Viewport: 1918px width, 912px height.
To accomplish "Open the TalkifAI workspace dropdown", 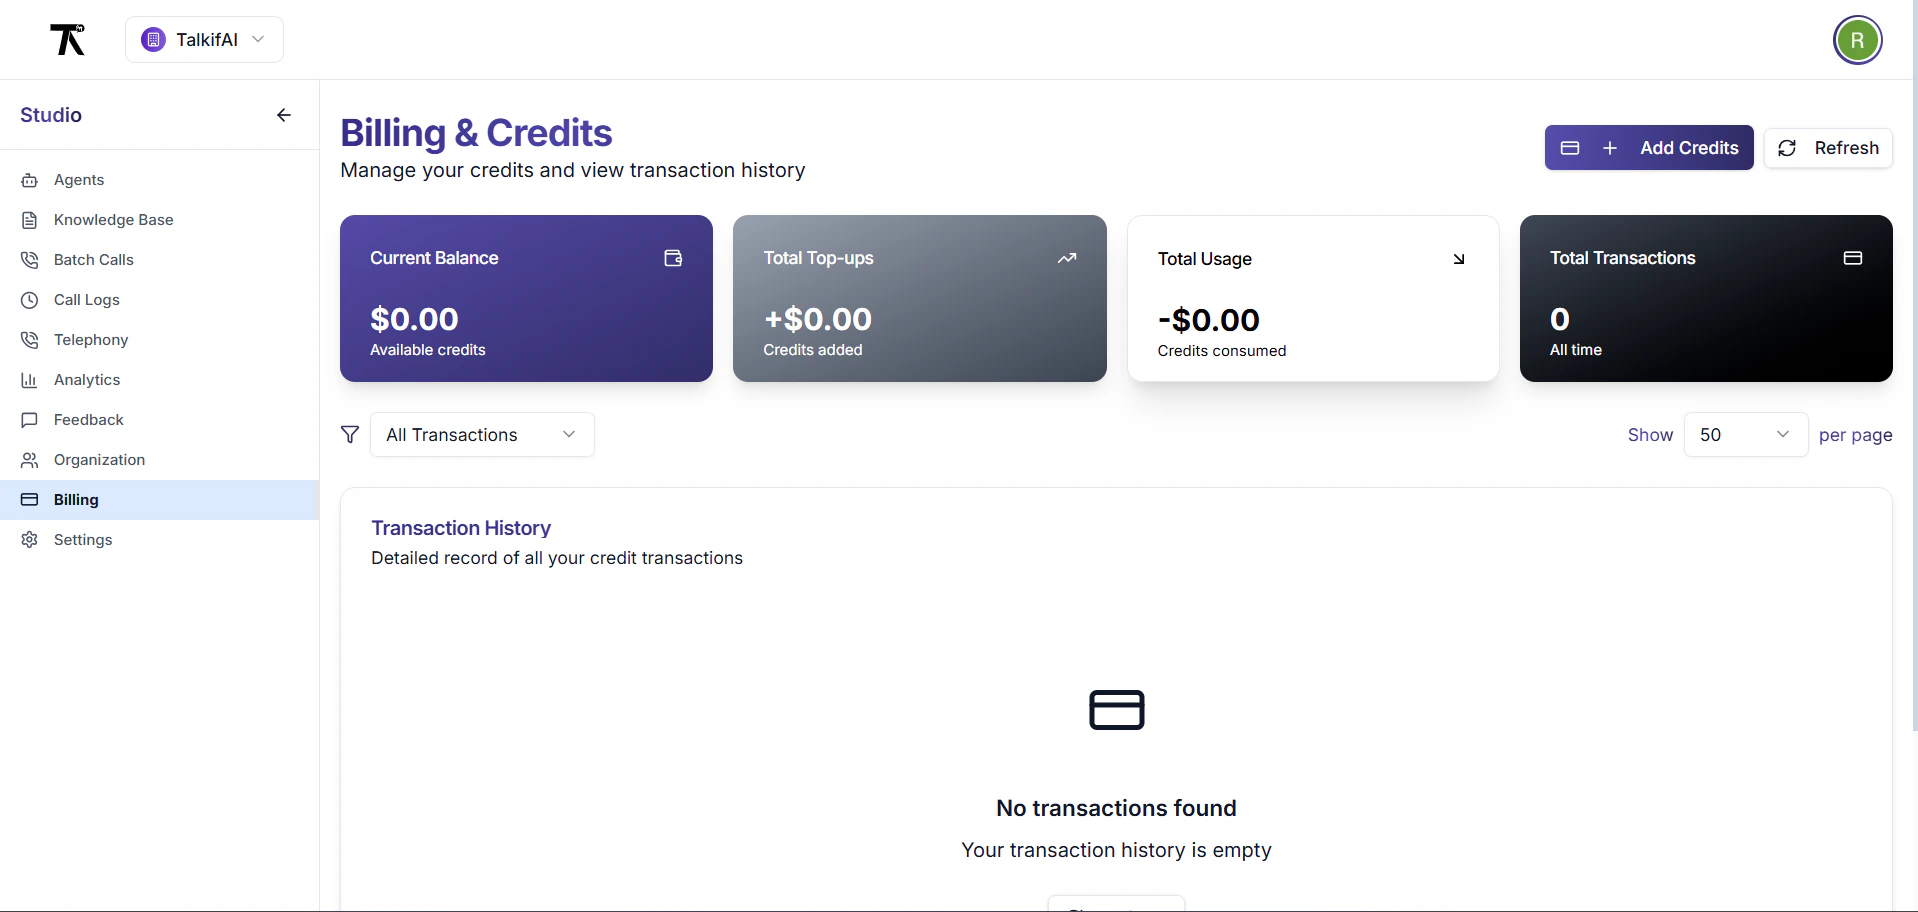I will [204, 39].
